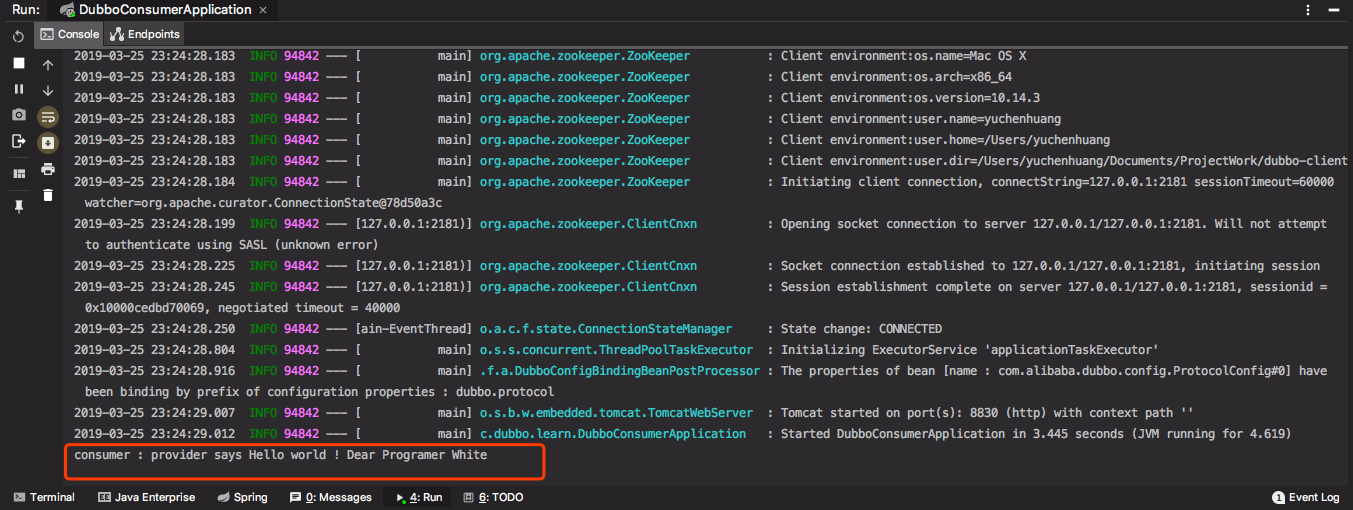Click 'Initiating client connection' log message
Image resolution: width=1353 pixels, height=510 pixels.
[x=1057, y=182]
